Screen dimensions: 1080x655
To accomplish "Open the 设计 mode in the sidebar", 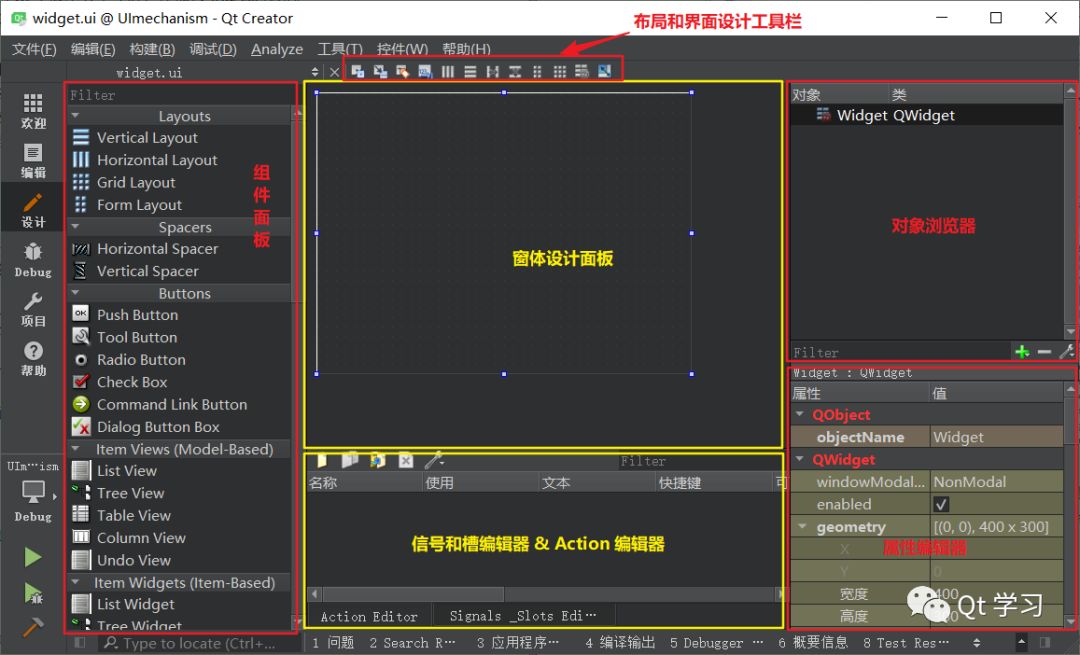I will point(32,207).
